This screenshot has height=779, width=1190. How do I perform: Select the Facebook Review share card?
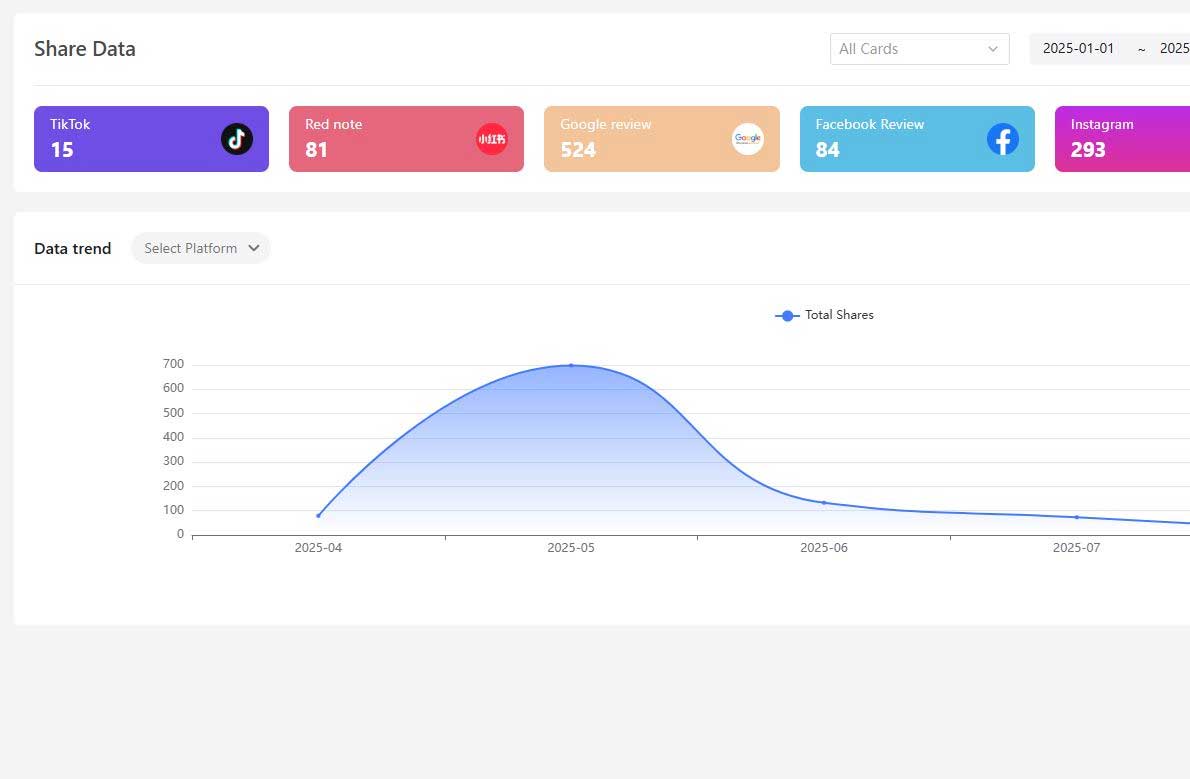(x=917, y=139)
